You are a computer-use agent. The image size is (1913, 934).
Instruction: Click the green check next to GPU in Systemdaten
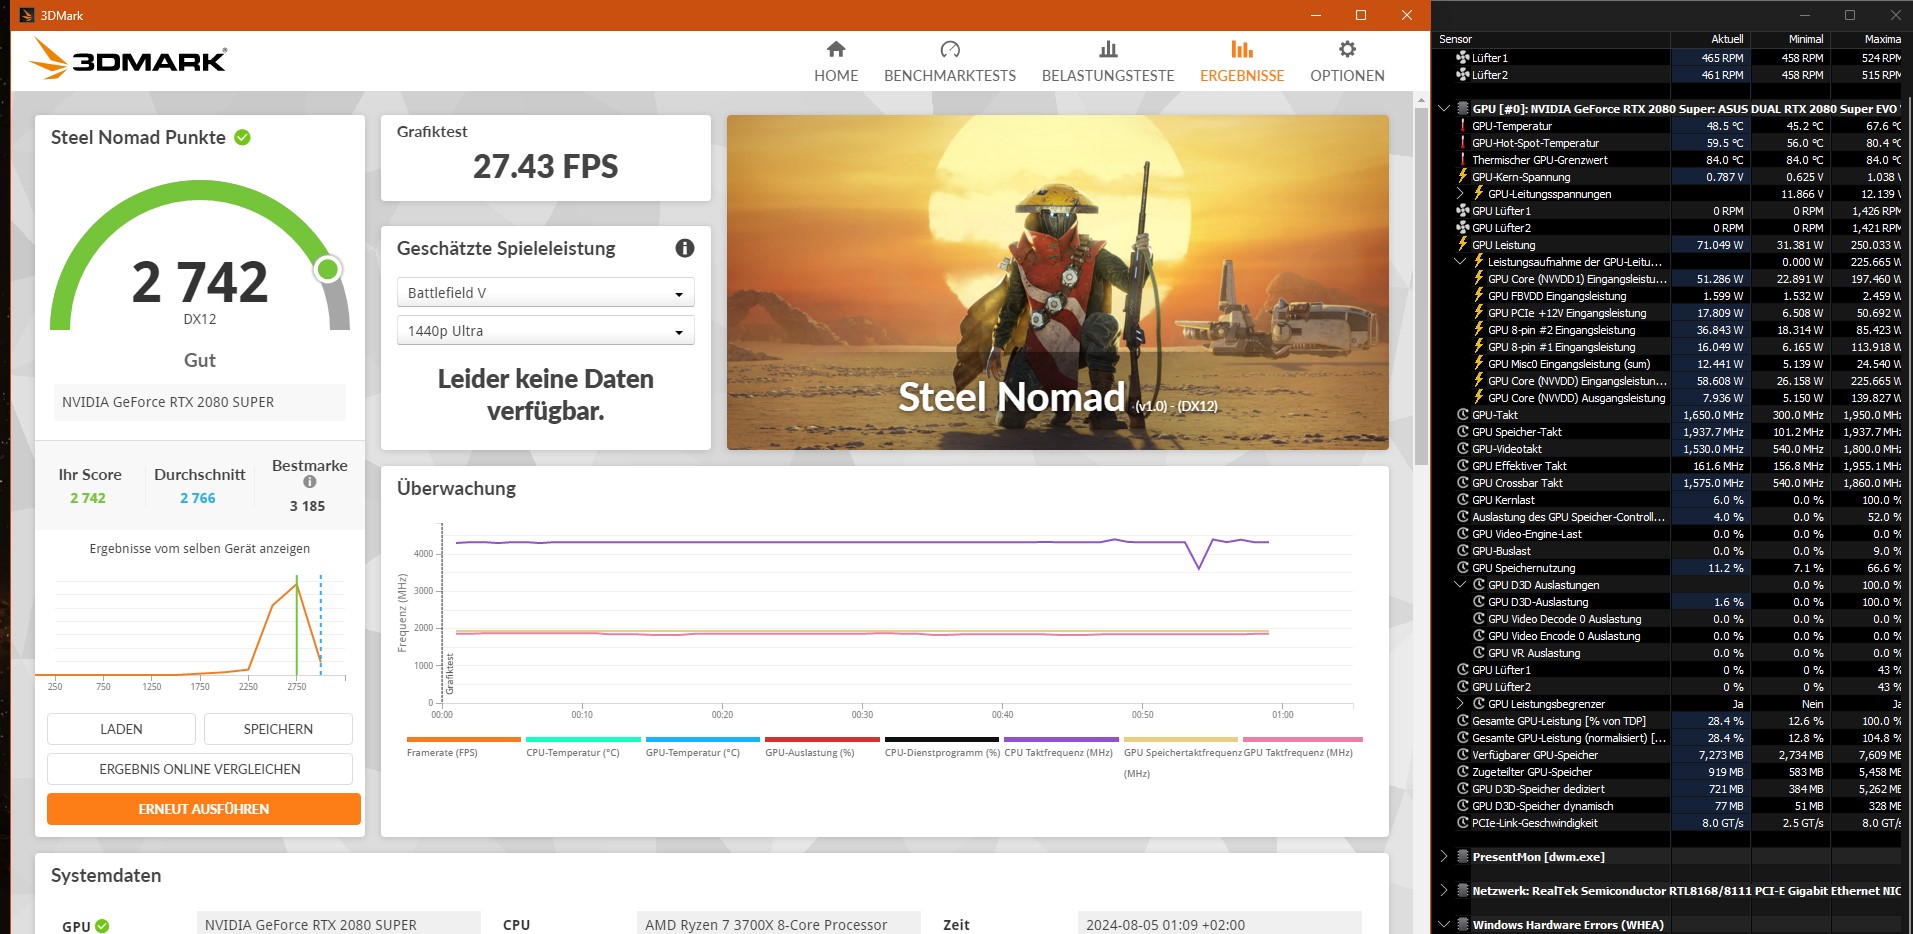pyautogui.click(x=102, y=926)
